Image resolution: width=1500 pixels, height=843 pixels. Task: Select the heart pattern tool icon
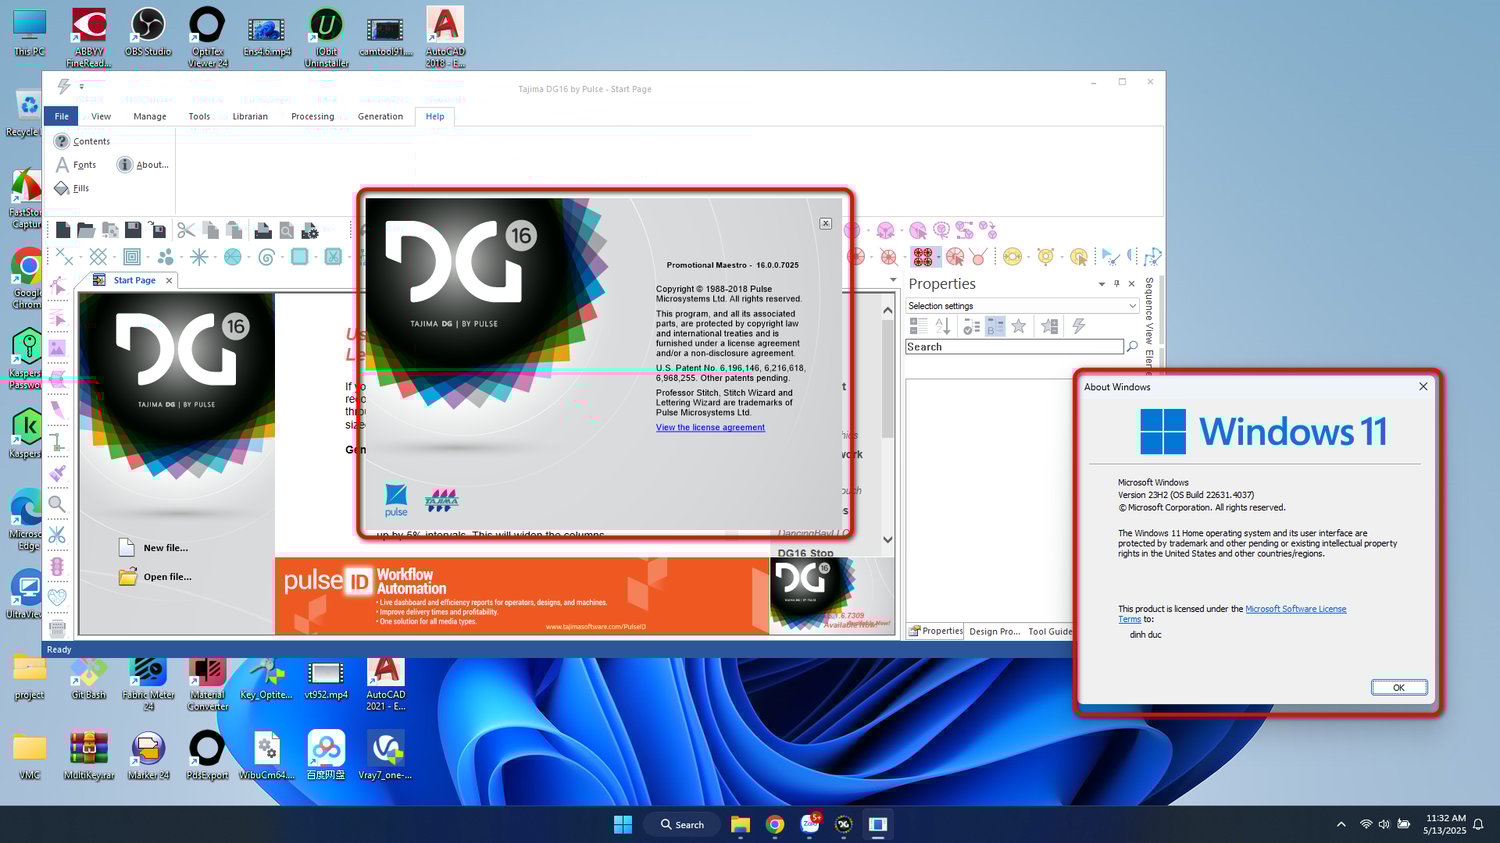pyautogui.click(x=58, y=597)
